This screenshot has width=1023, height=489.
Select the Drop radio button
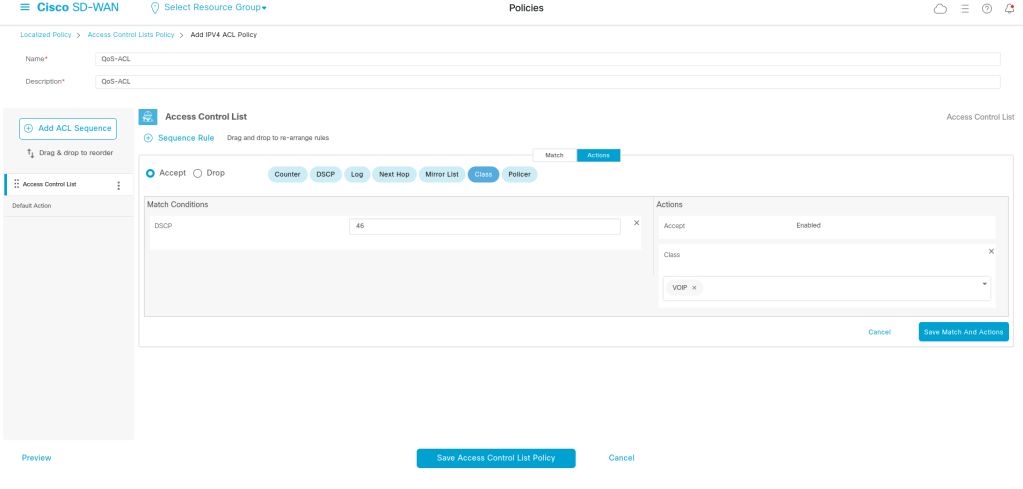(x=197, y=173)
